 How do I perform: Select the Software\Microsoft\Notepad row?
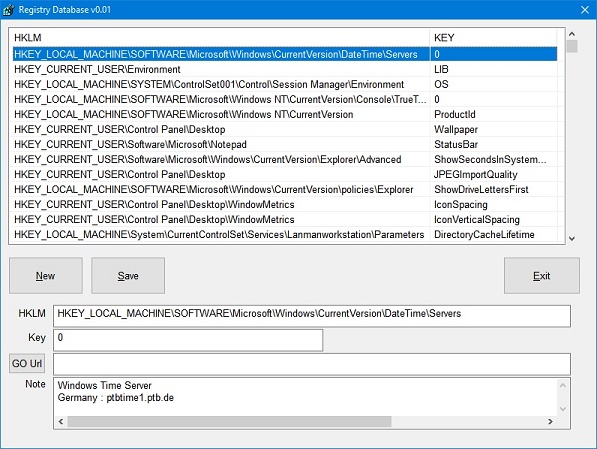coord(285,144)
